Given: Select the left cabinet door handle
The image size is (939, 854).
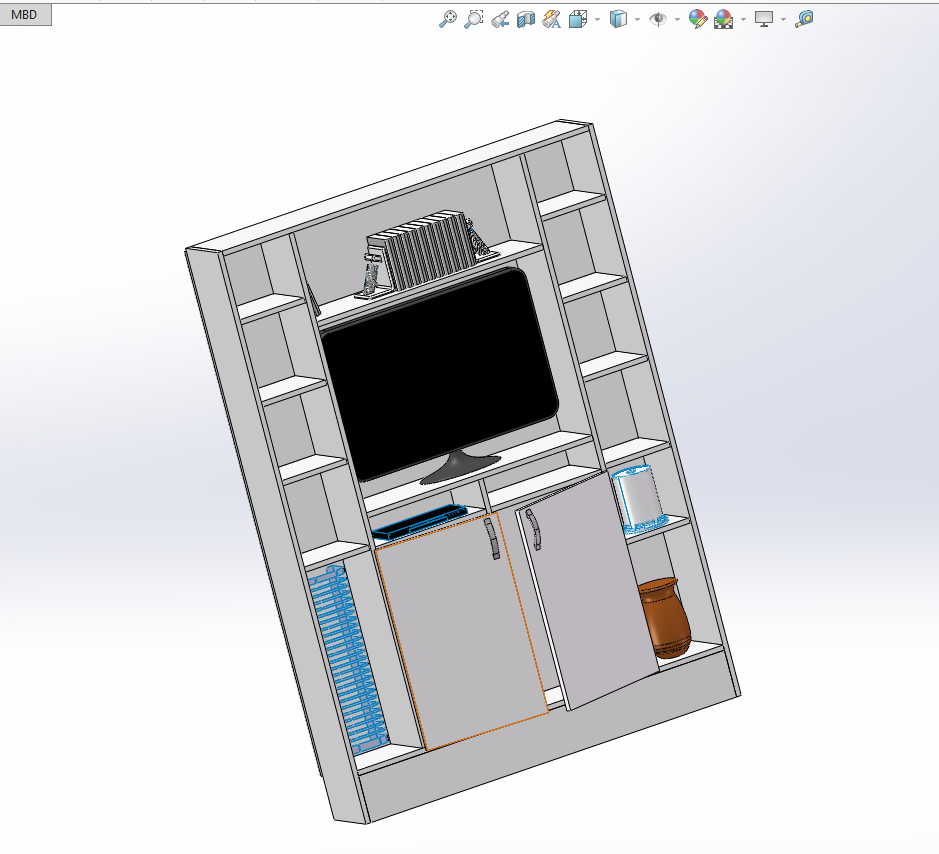Looking at the screenshot, I should [492, 538].
